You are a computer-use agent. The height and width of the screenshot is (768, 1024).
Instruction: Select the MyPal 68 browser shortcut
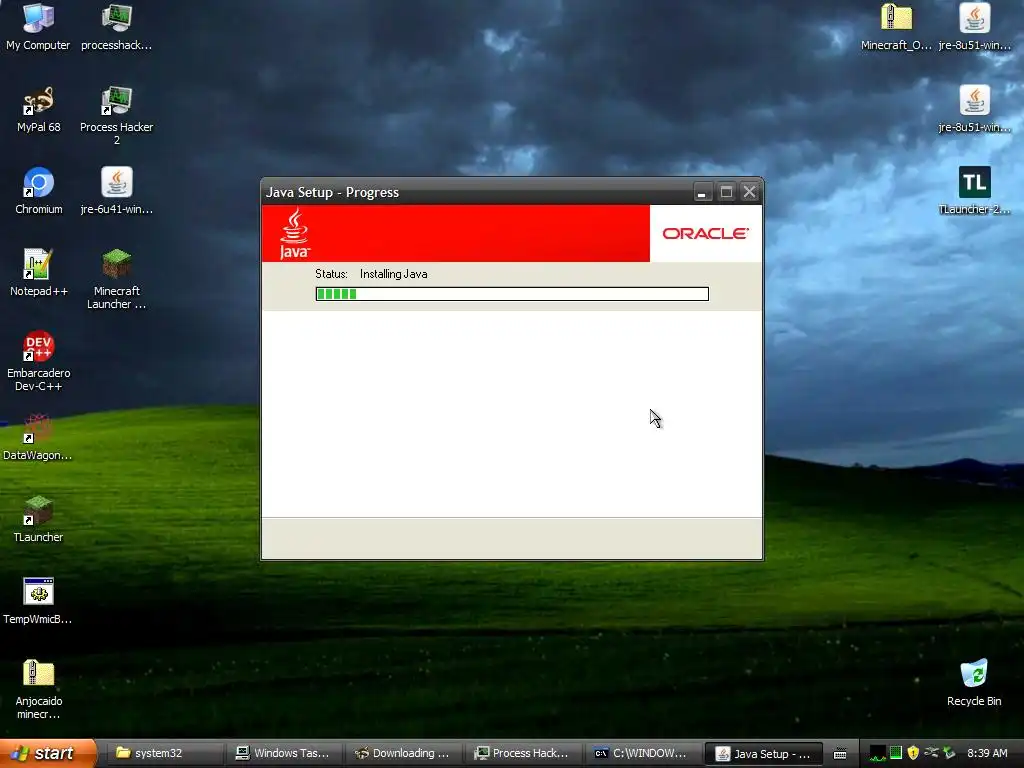point(39,108)
